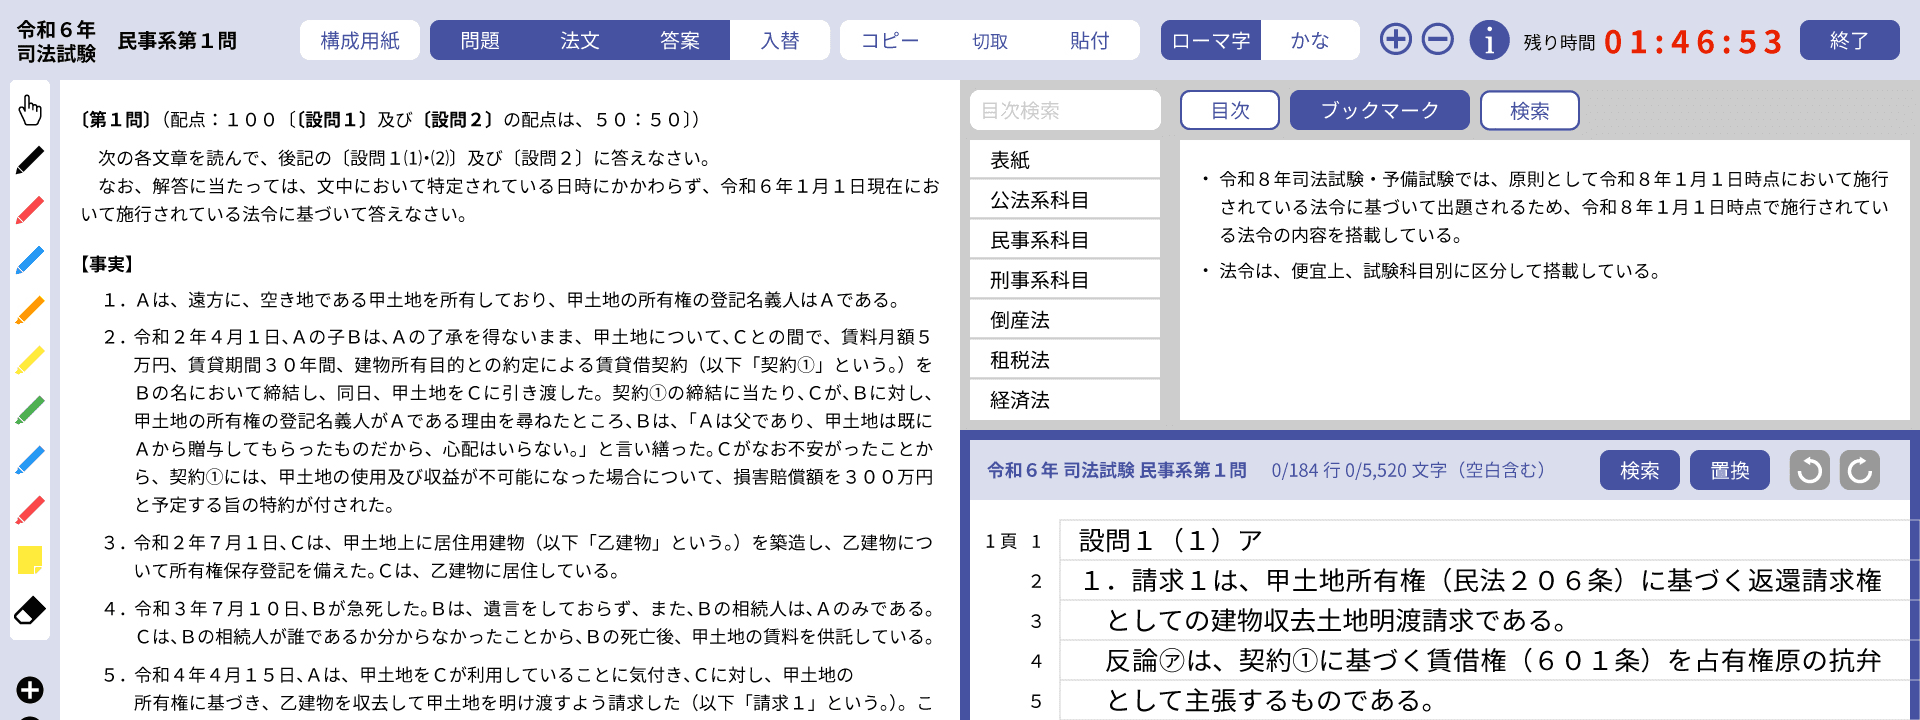The height and width of the screenshot is (720, 1920).
Task: Click the 終了 button
Action: (1850, 40)
